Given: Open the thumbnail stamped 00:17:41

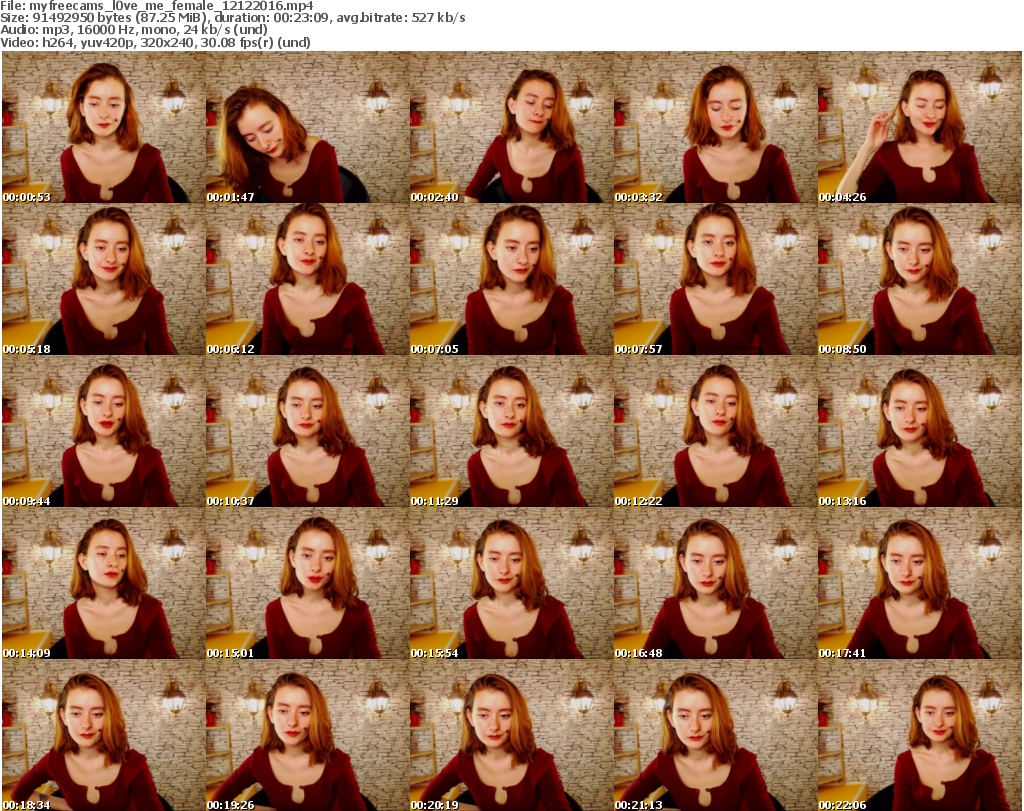Looking at the screenshot, I should pos(920,583).
